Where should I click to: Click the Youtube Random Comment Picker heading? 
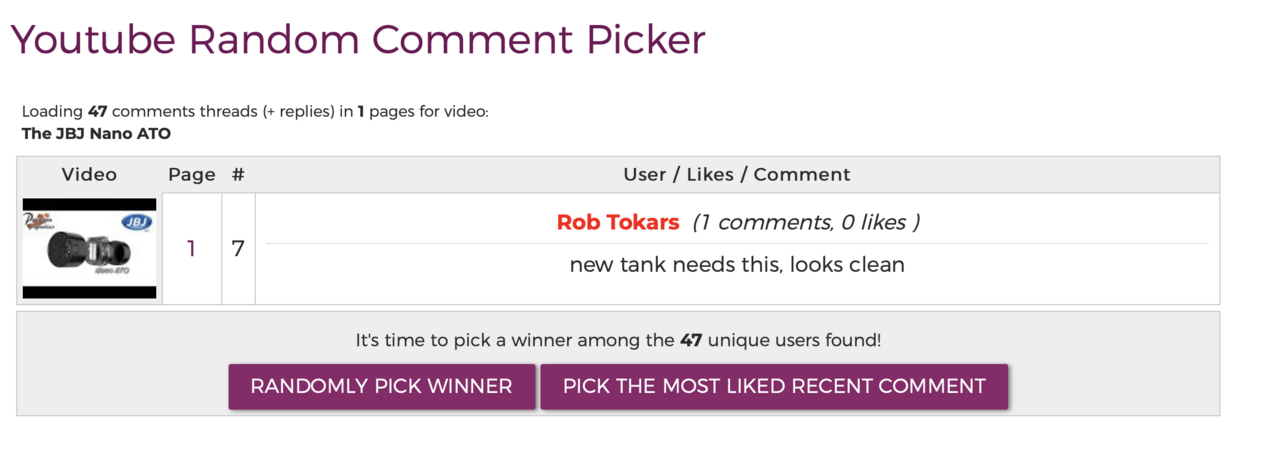point(358,40)
